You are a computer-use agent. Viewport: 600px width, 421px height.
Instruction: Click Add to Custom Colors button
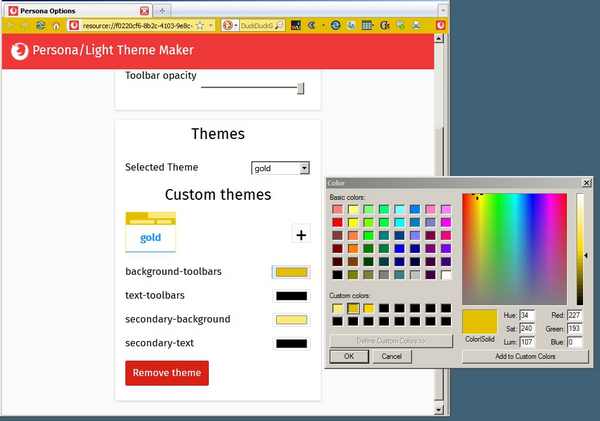click(525, 356)
